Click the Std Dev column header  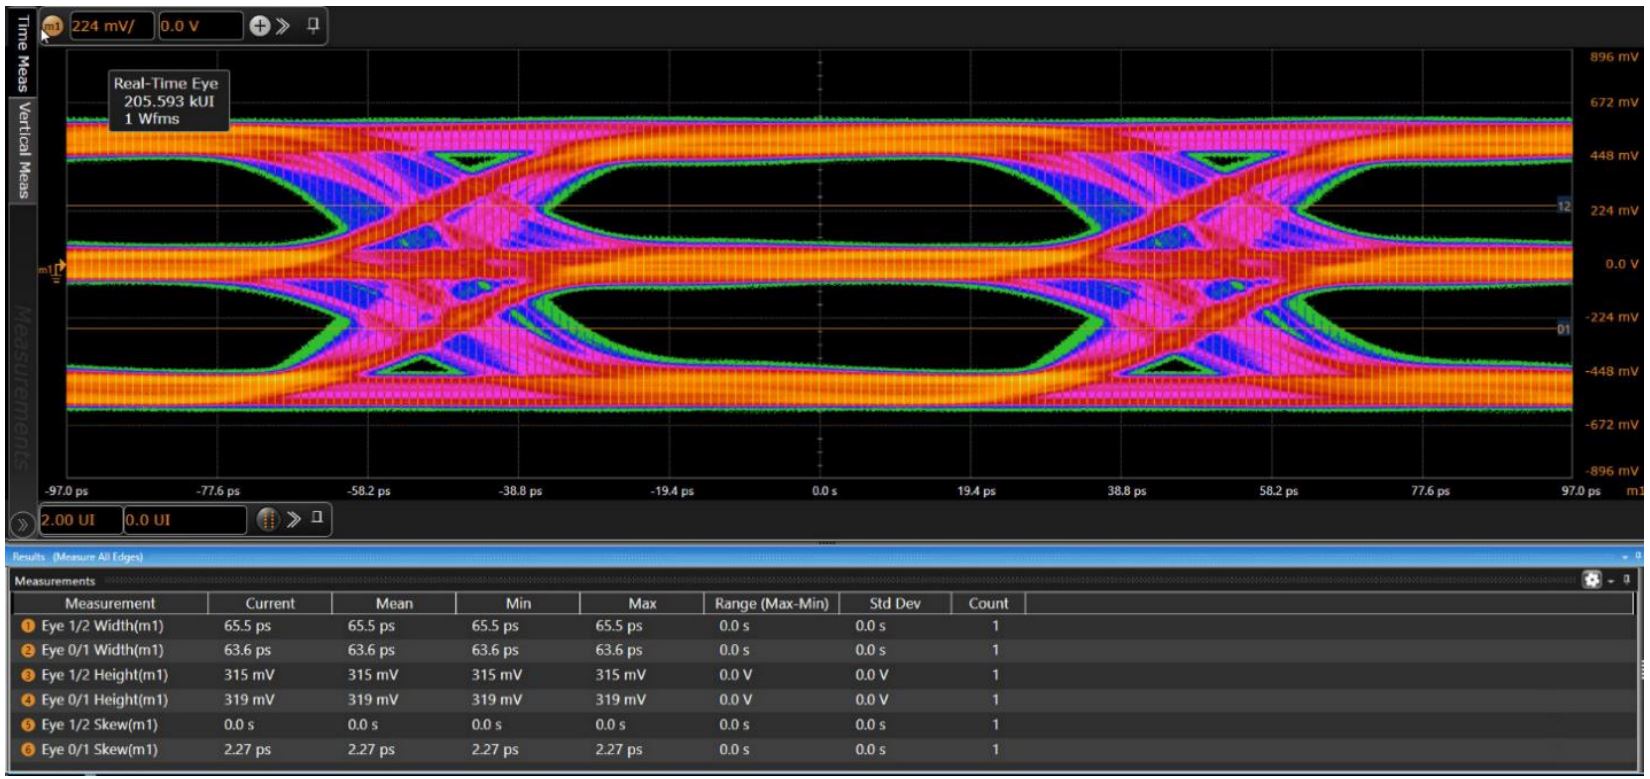894,603
